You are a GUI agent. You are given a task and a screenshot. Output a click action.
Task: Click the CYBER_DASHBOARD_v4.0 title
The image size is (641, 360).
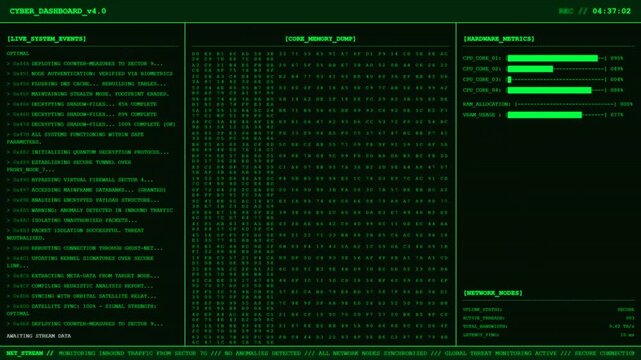[58, 11]
